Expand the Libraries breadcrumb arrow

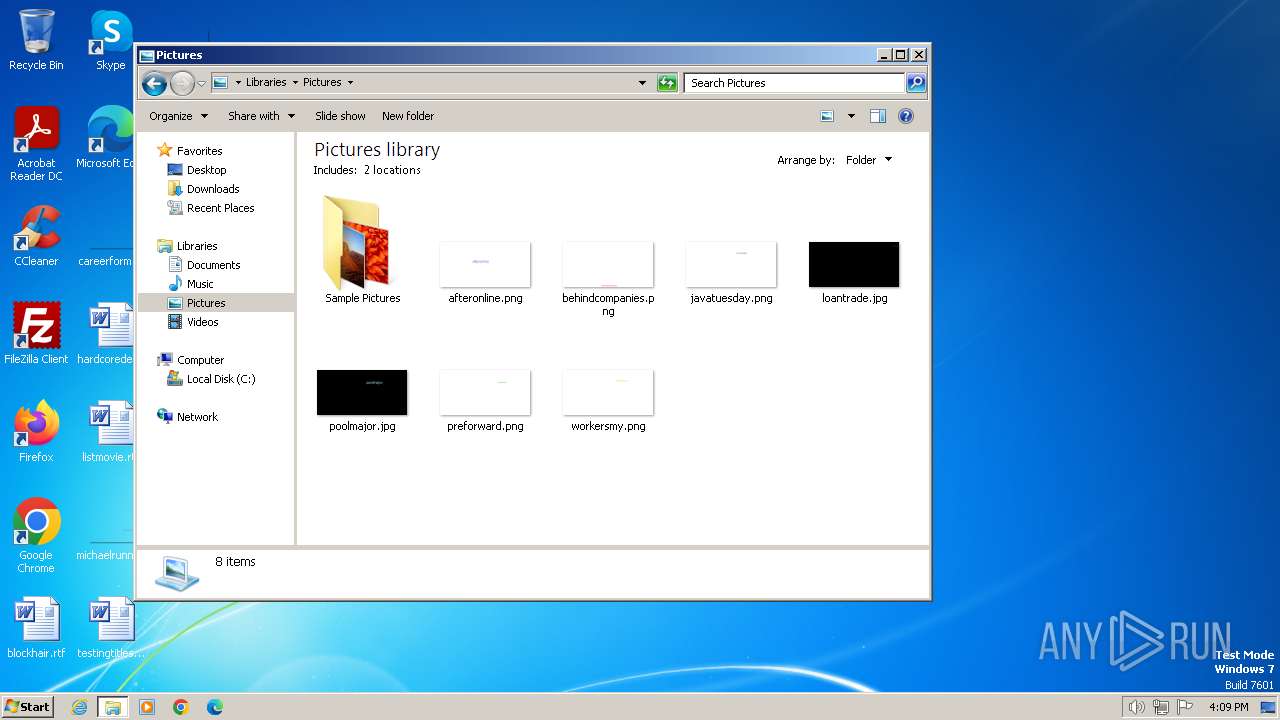(x=294, y=83)
